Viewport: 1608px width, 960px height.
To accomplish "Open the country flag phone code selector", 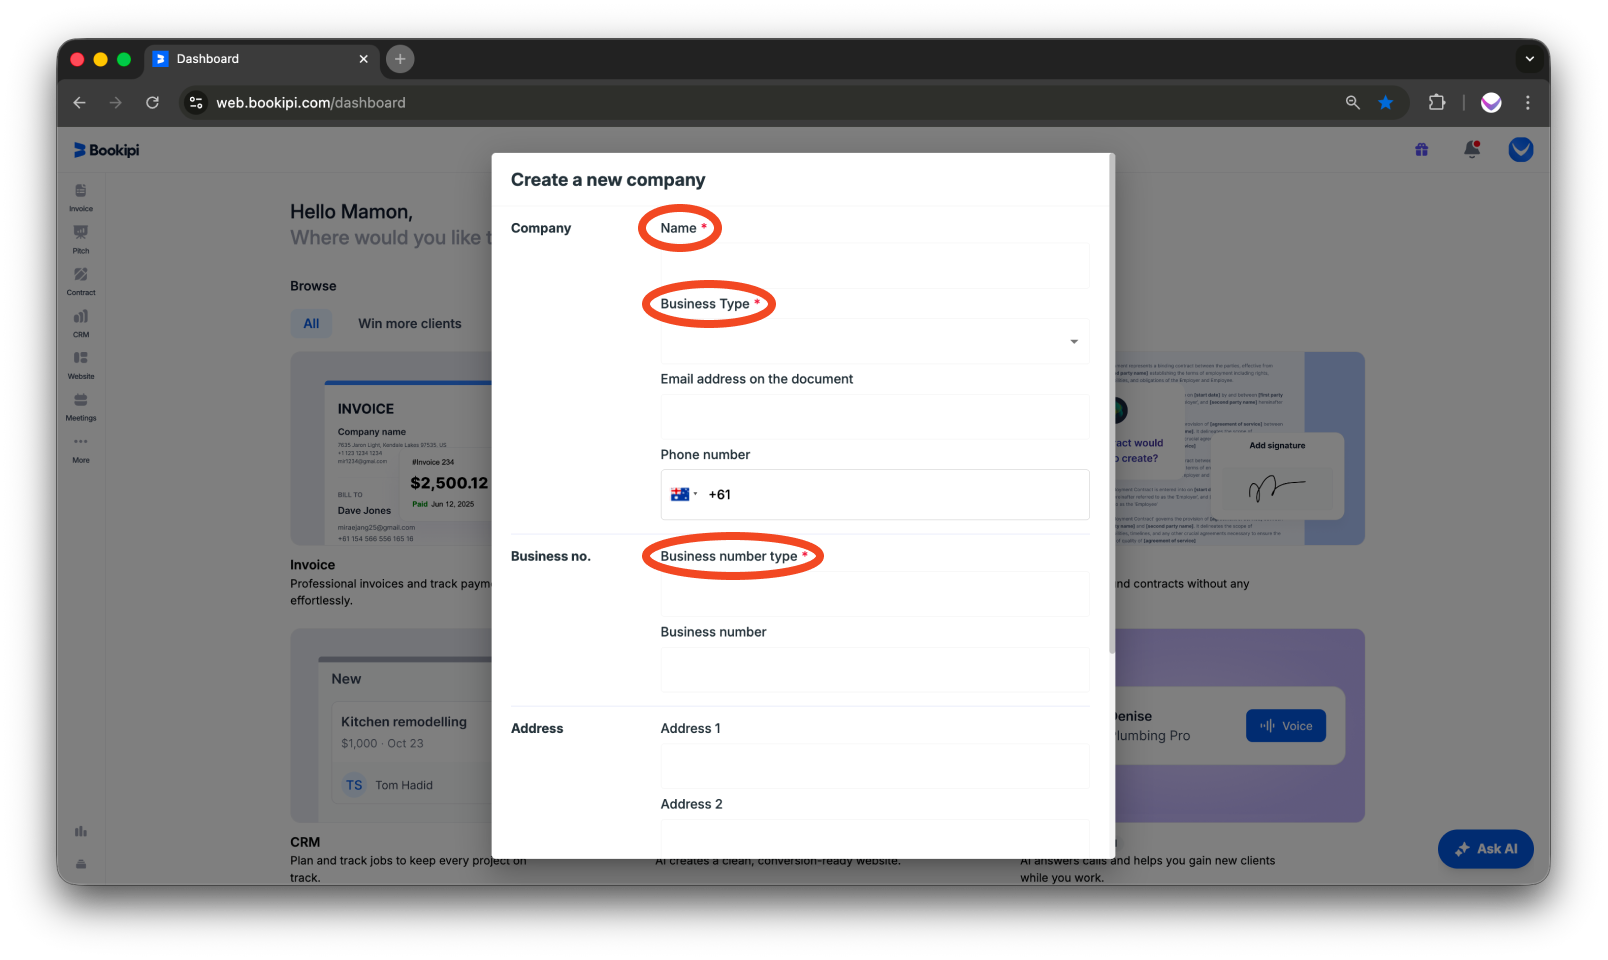I will click(x=683, y=493).
